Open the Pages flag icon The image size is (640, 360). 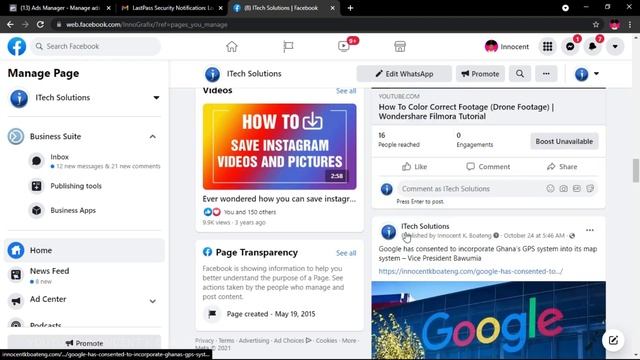pos(288,47)
